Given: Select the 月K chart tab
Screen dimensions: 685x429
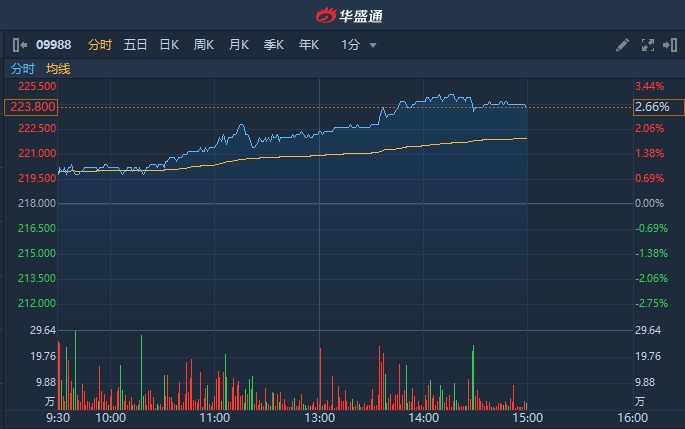Looking at the screenshot, I should tap(238, 45).
